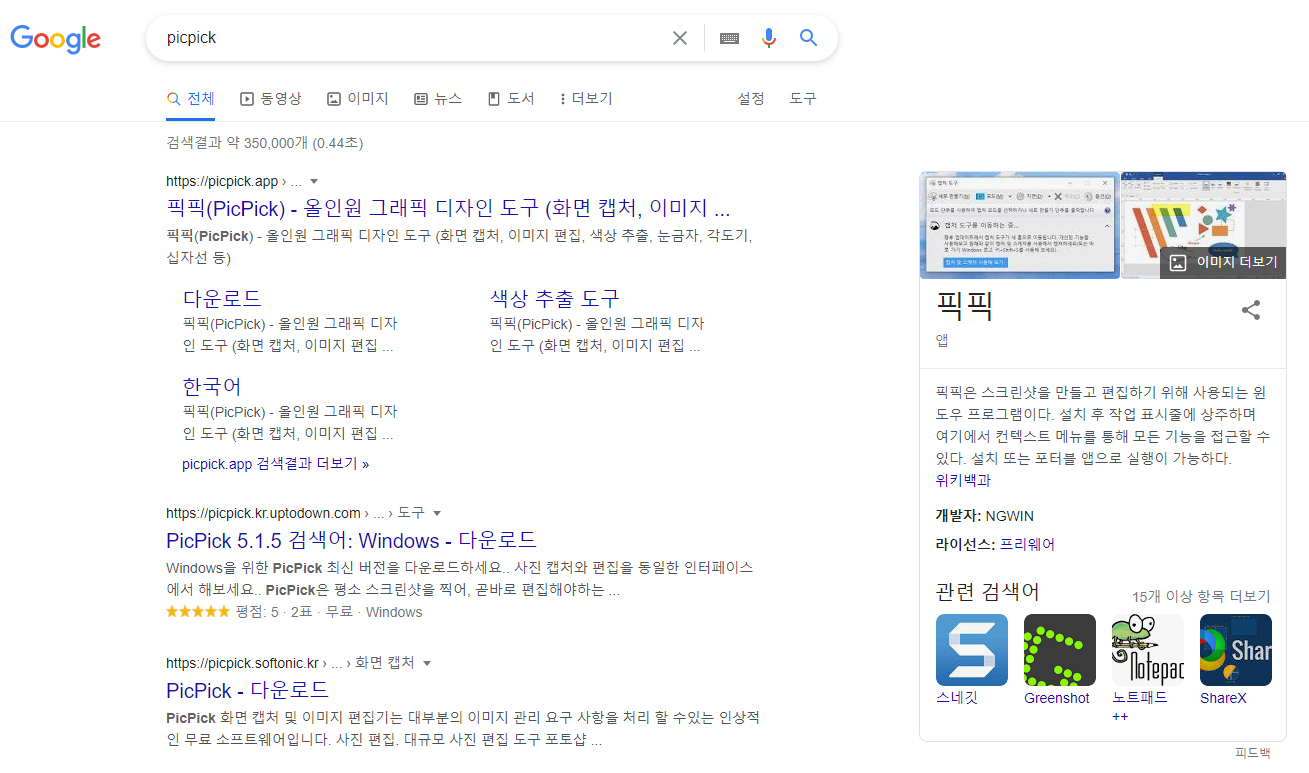This screenshot has width=1309, height=773.
Task: Open the 스네깃 app icon
Action: (x=972, y=650)
